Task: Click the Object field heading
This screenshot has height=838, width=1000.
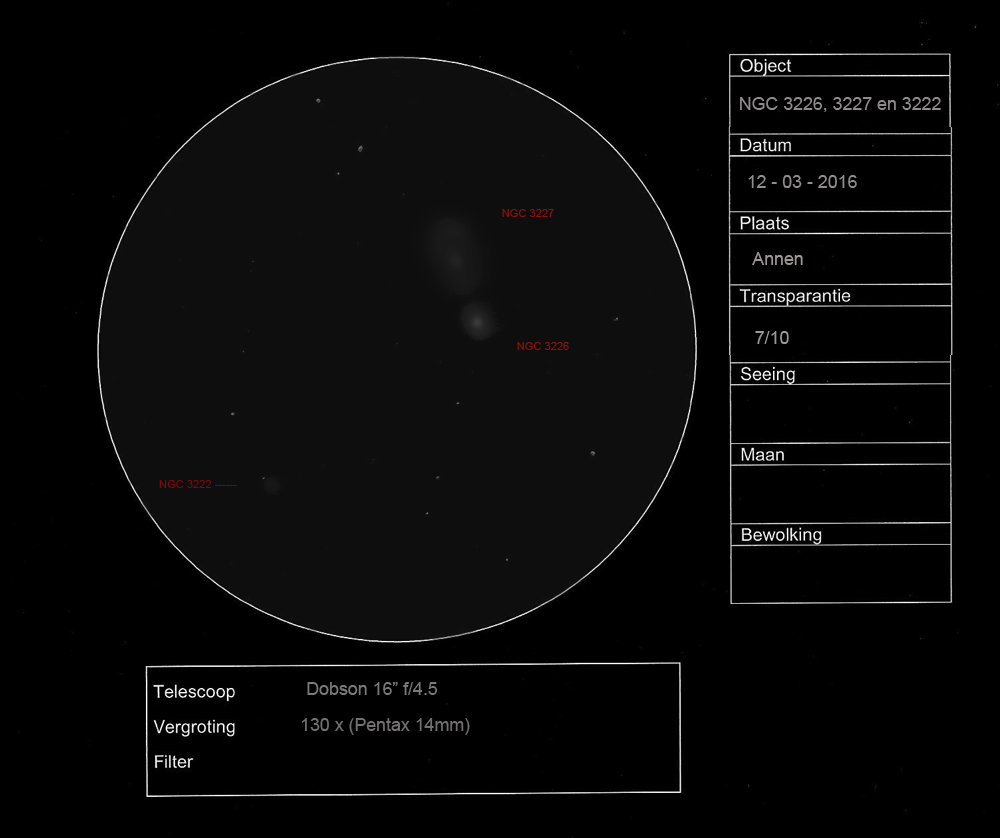Action: coord(765,66)
